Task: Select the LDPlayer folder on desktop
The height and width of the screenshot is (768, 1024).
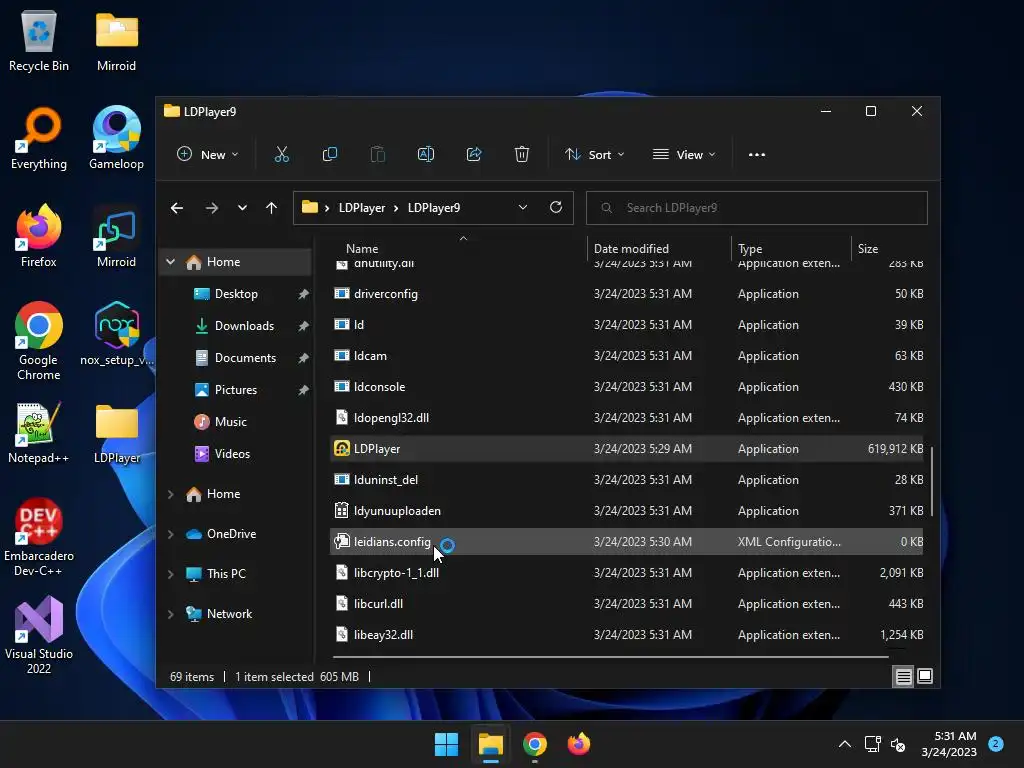Action: point(116,434)
